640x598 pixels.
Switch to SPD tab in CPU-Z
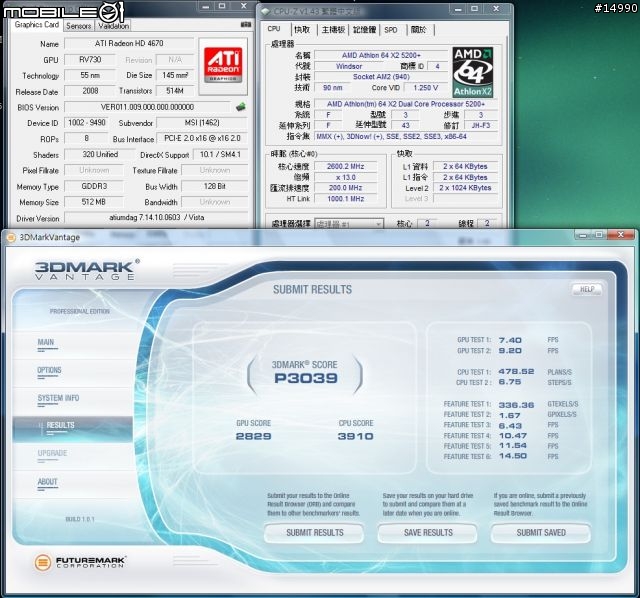[391, 29]
